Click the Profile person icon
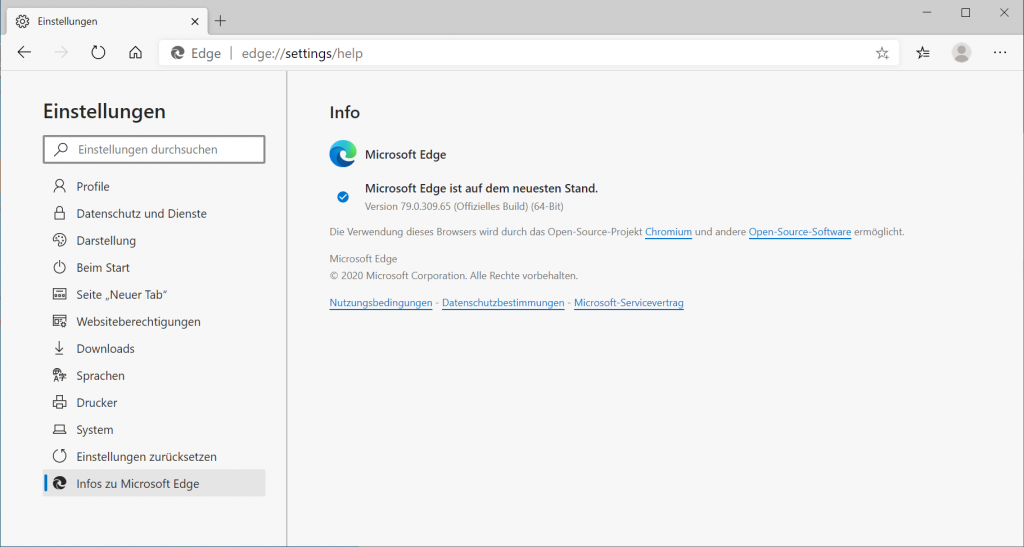Image resolution: width=1024 pixels, height=547 pixels. 59,186
